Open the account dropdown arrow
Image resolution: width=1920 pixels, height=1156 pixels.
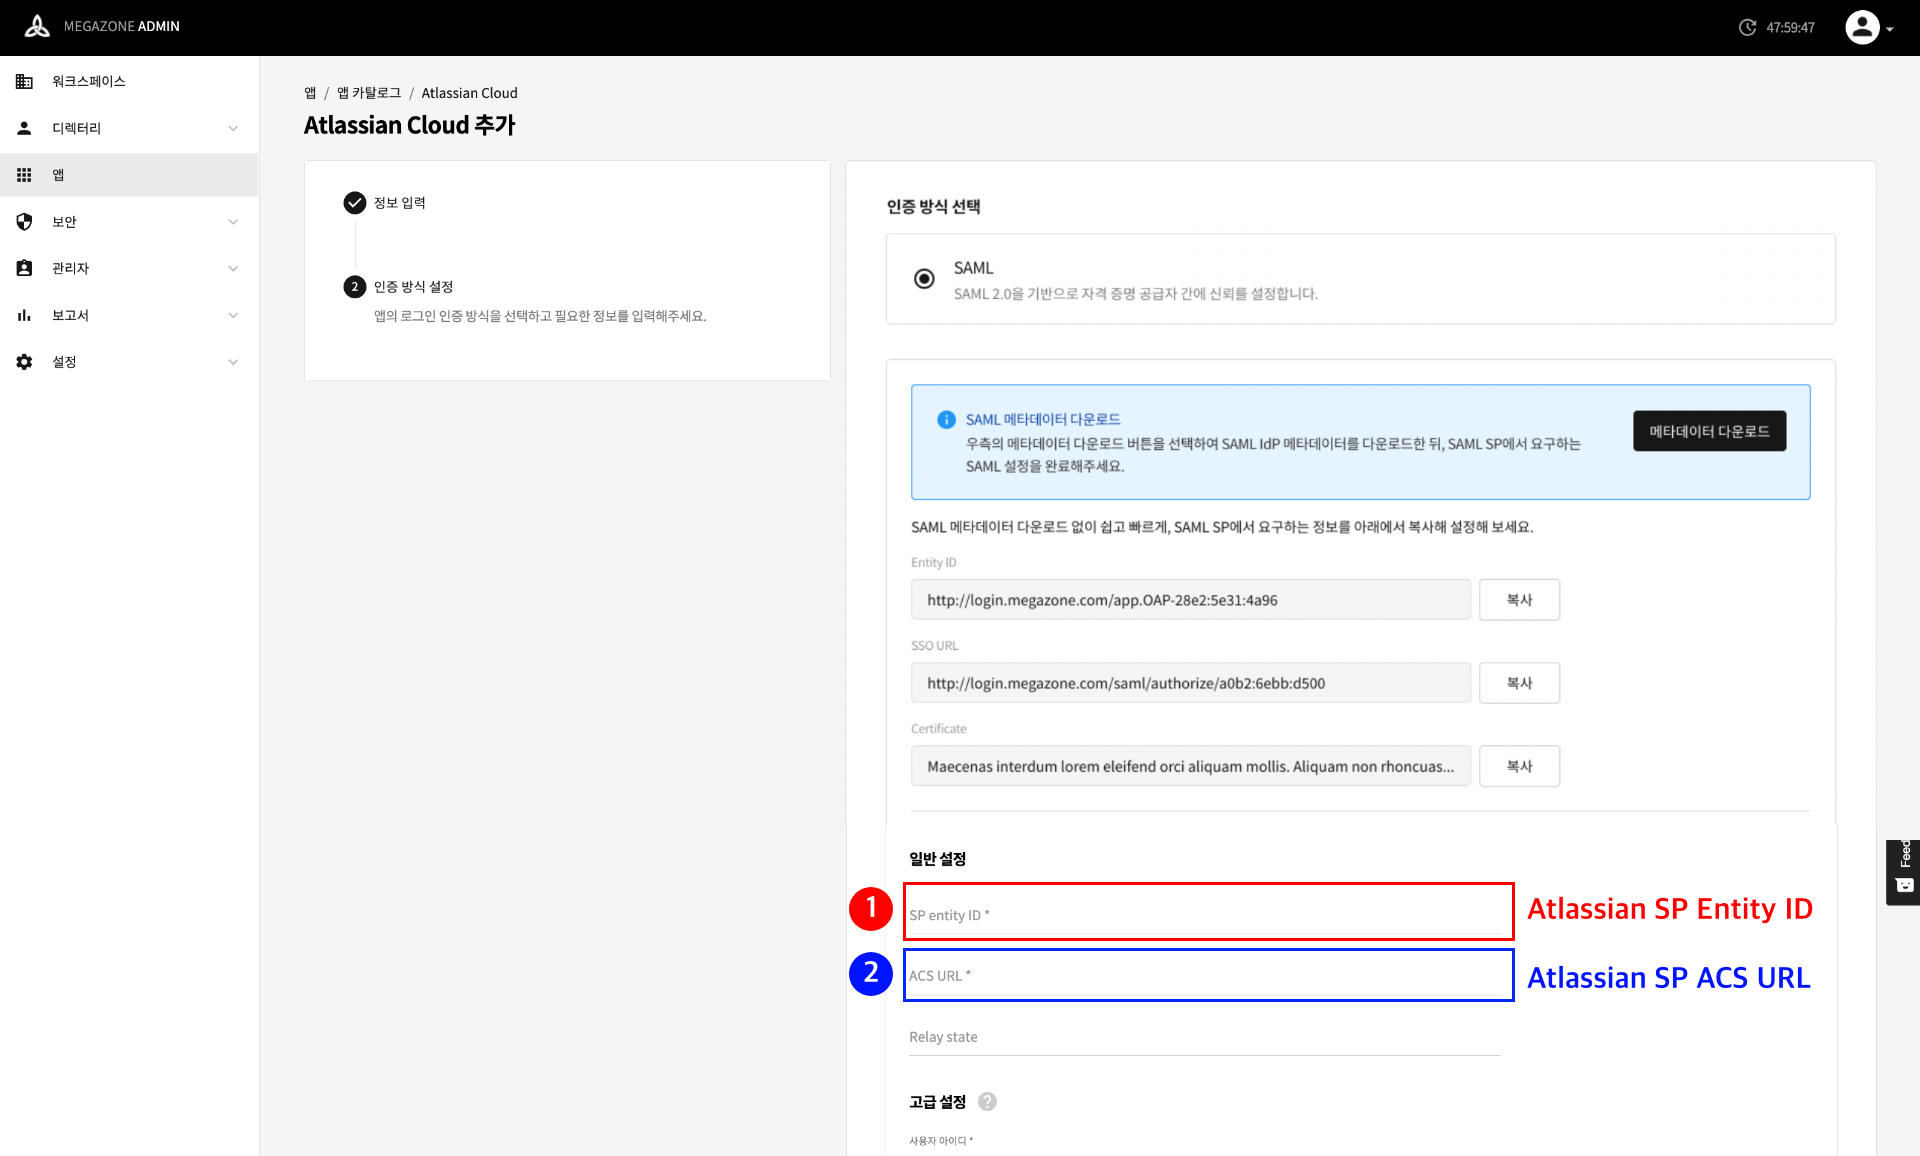coord(1890,29)
